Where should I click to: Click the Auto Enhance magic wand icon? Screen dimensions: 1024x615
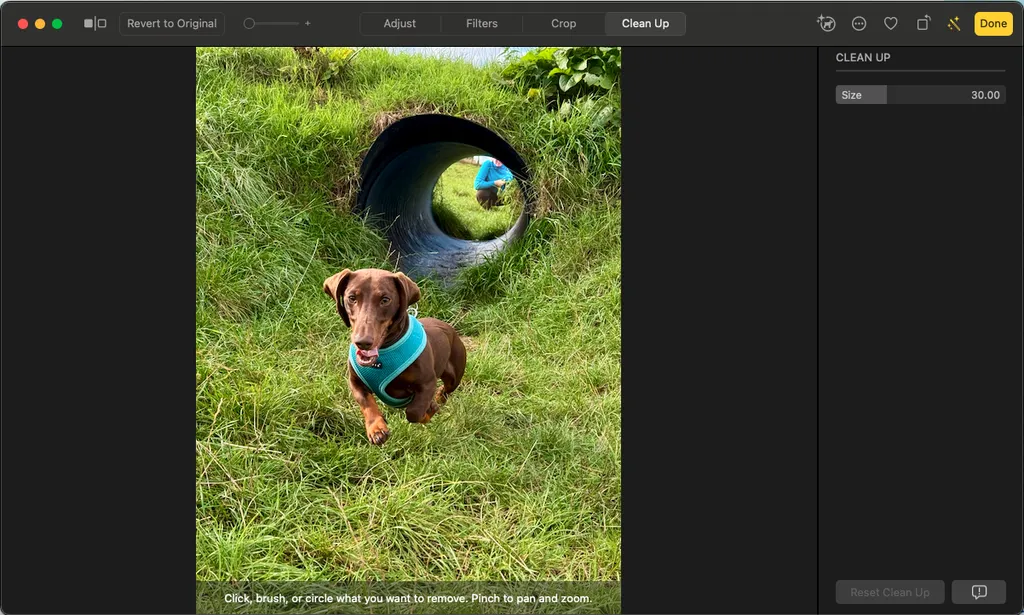(954, 23)
